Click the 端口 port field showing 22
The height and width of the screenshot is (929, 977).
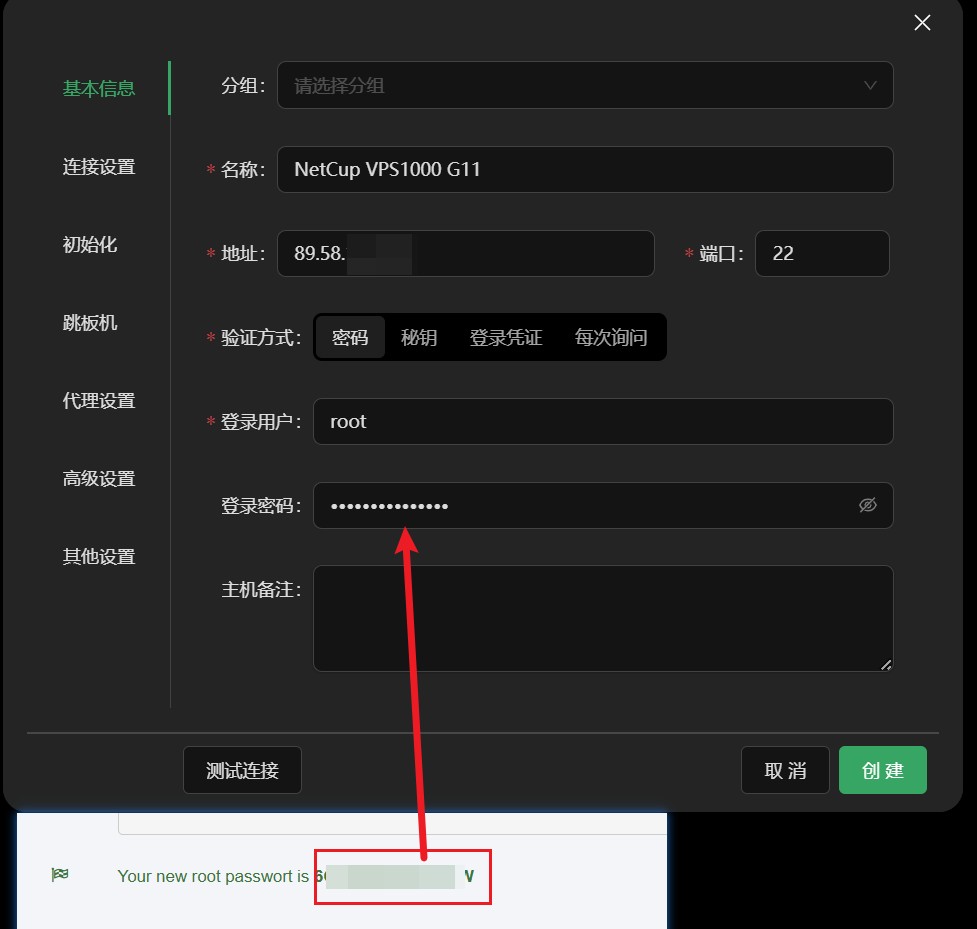[822, 253]
